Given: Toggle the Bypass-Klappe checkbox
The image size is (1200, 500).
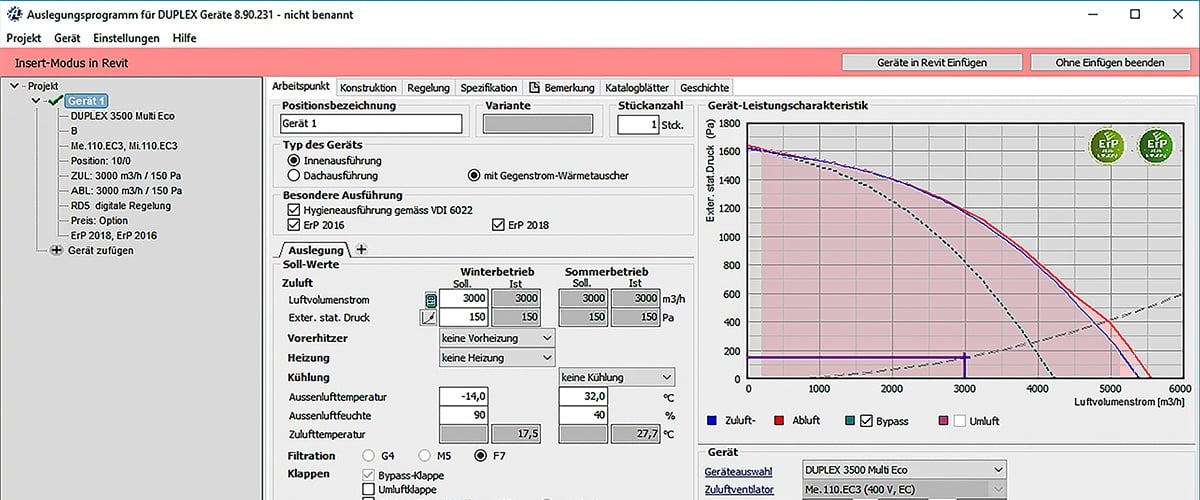Looking at the screenshot, I should coord(368,474).
